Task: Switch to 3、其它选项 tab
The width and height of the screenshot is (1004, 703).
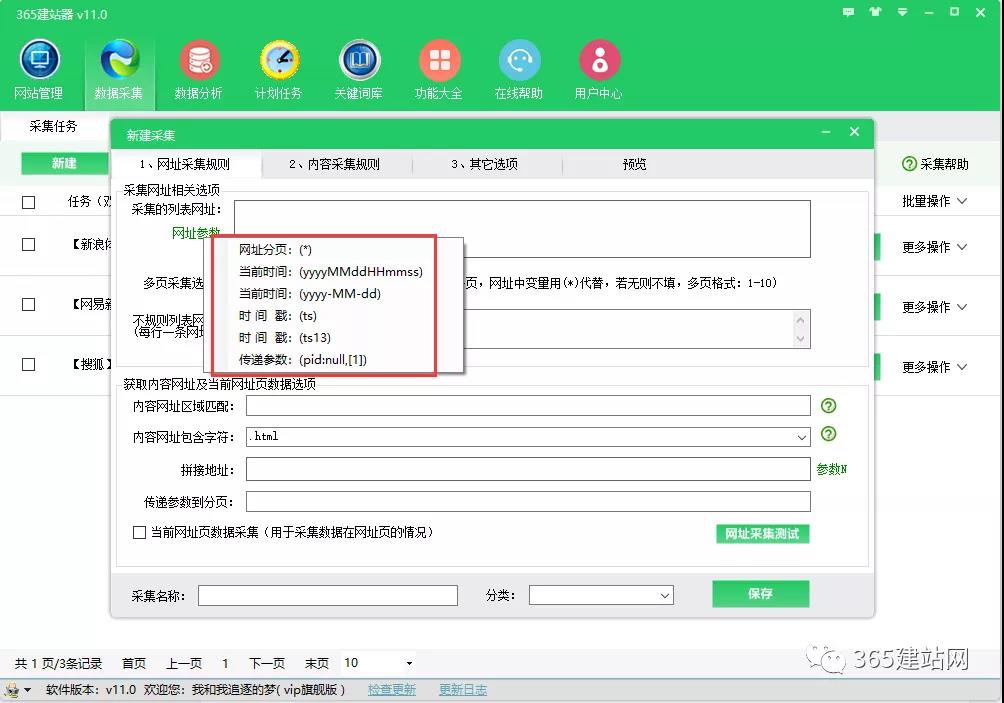Action: pyautogui.click(x=485, y=165)
